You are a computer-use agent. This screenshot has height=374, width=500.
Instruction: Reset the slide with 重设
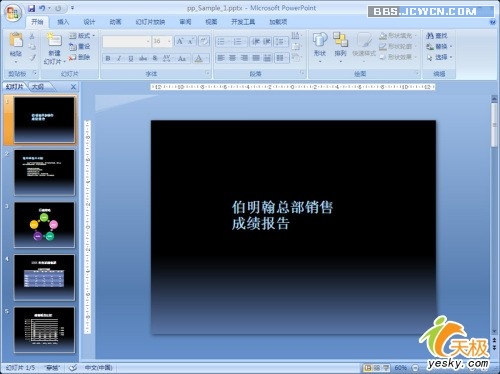point(80,46)
